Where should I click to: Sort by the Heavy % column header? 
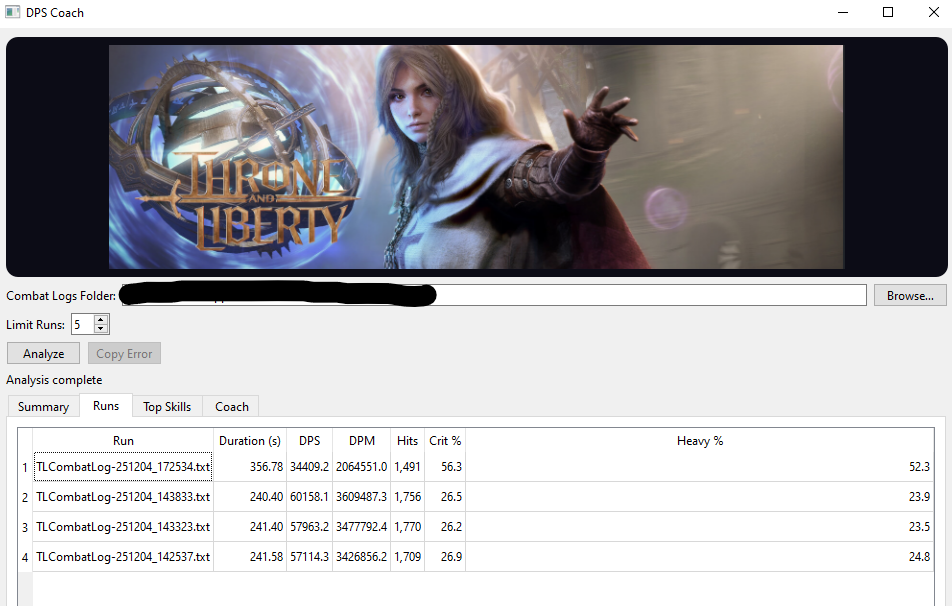tap(699, 441)
